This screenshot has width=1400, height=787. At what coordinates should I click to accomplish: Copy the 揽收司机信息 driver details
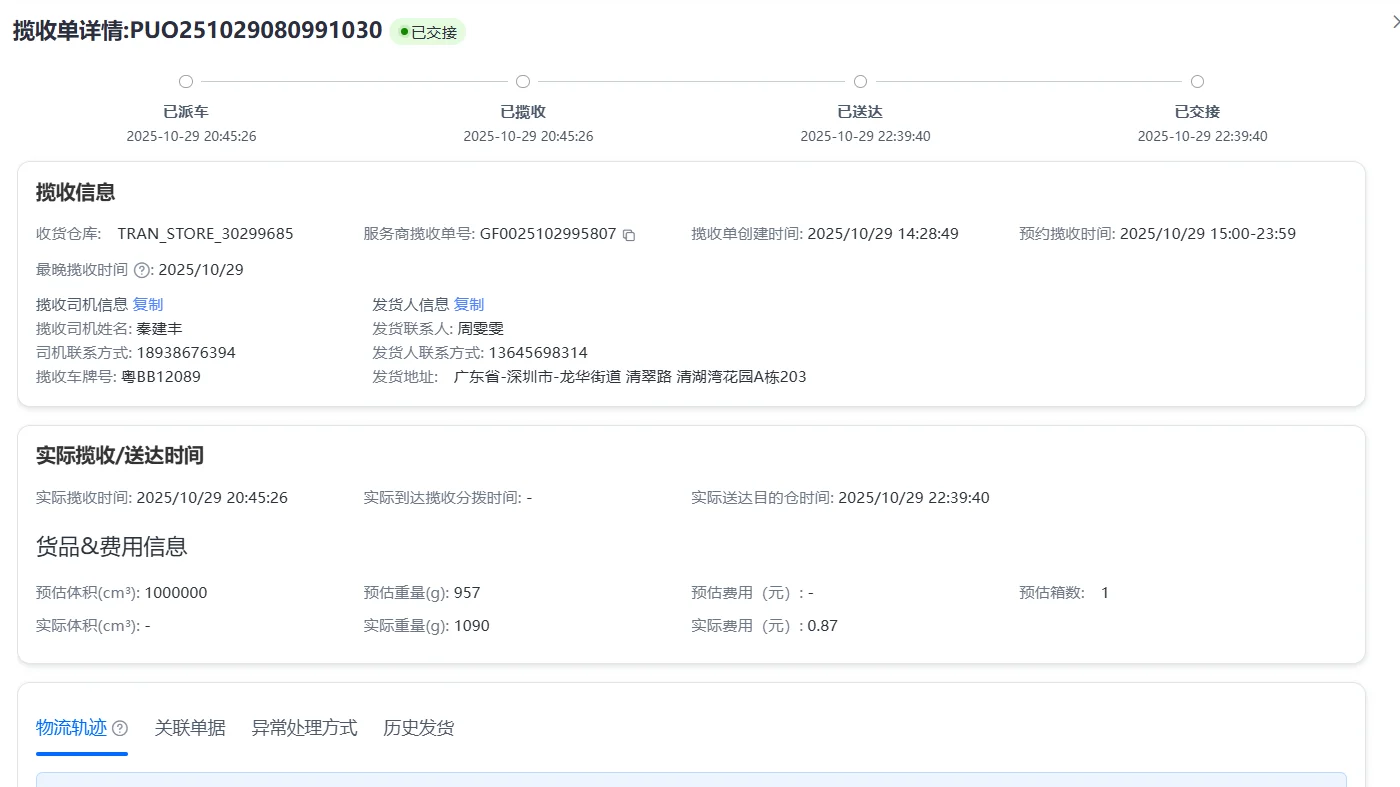pyautogui.click(x=148, y=305)
